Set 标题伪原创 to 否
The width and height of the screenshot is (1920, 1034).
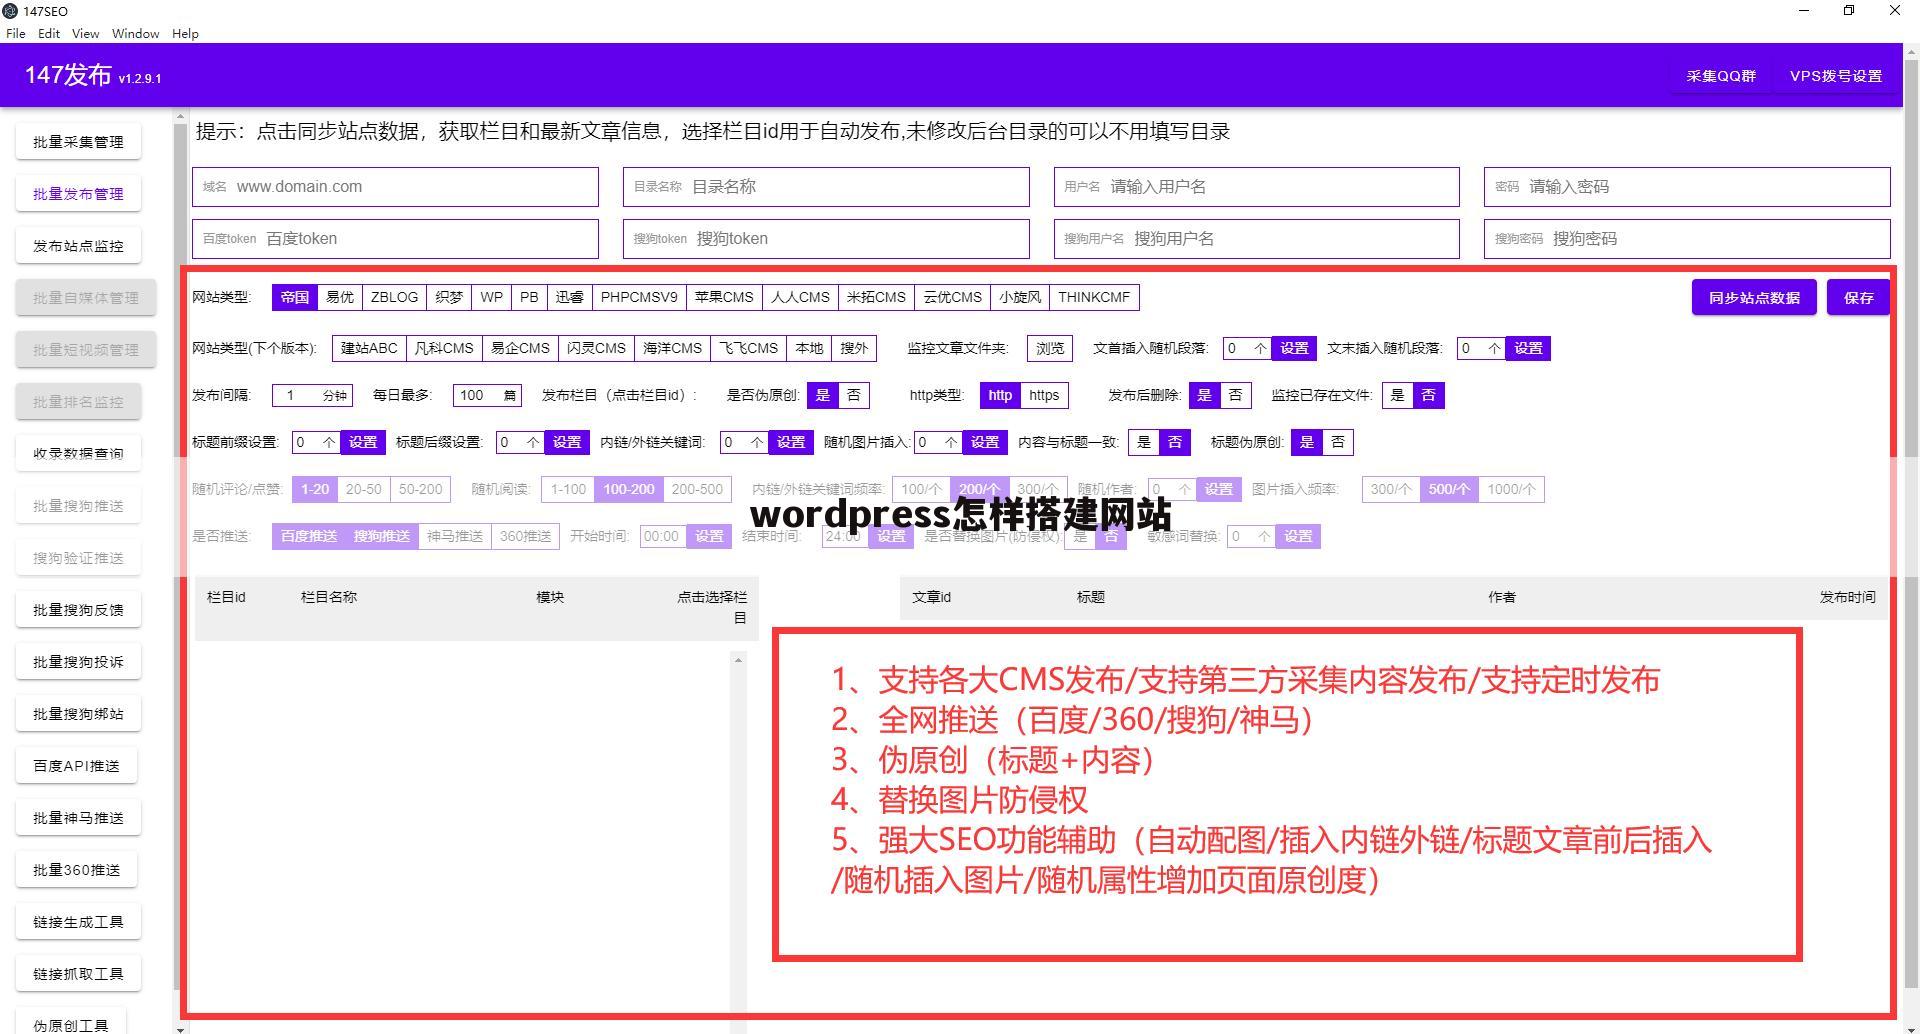pos(1338,442)
